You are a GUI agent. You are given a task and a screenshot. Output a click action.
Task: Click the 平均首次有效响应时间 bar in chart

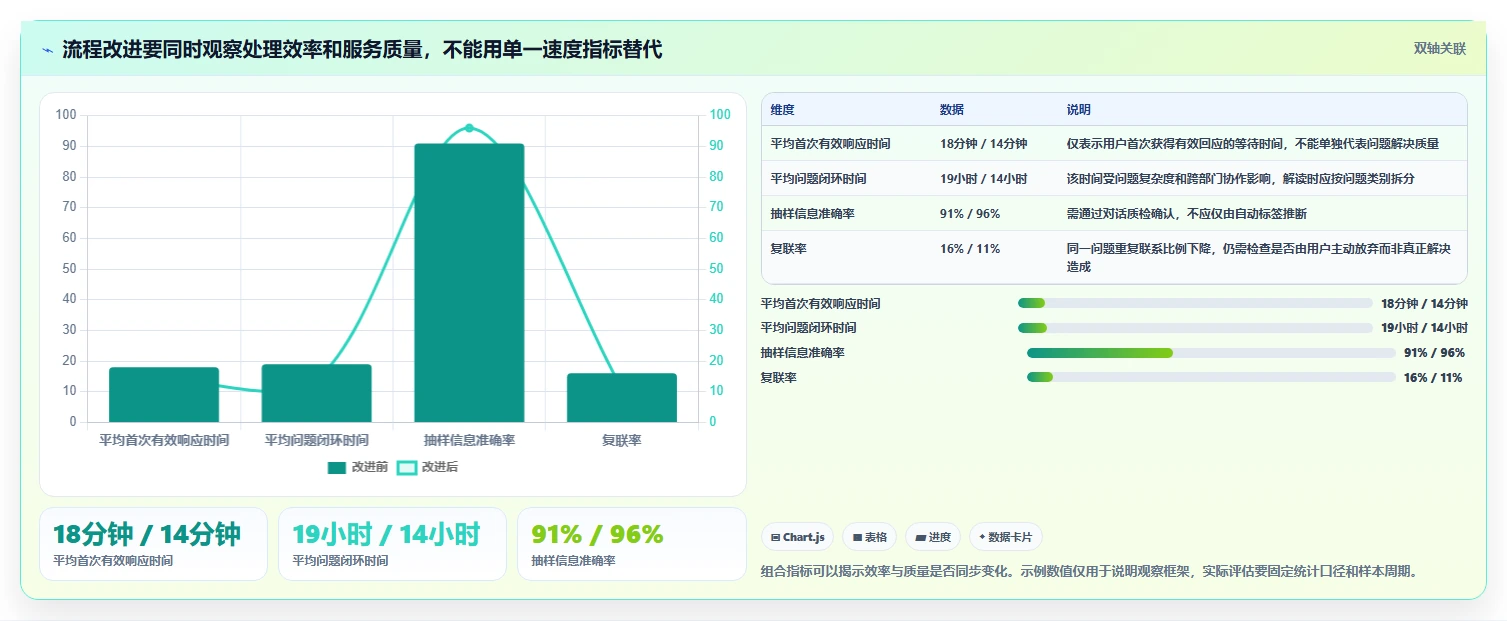tap(164, 395)
